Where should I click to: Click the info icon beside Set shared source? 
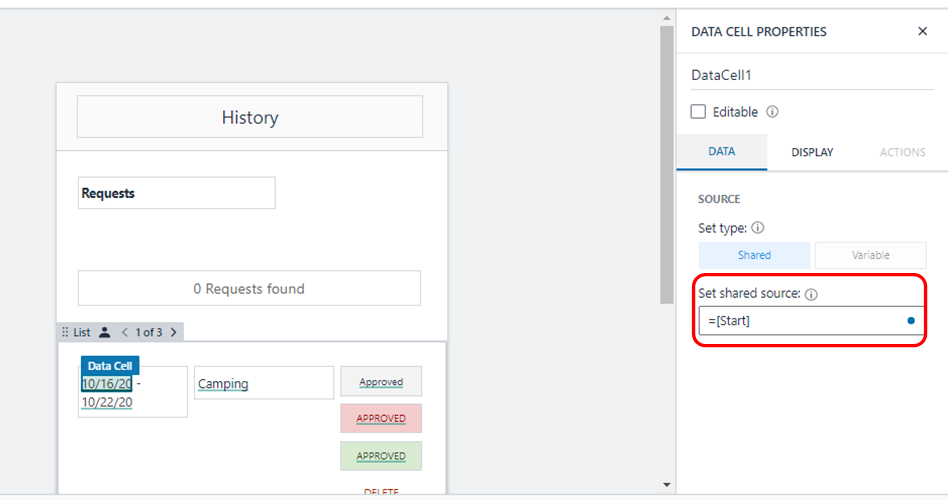click(x=811, y=295)
